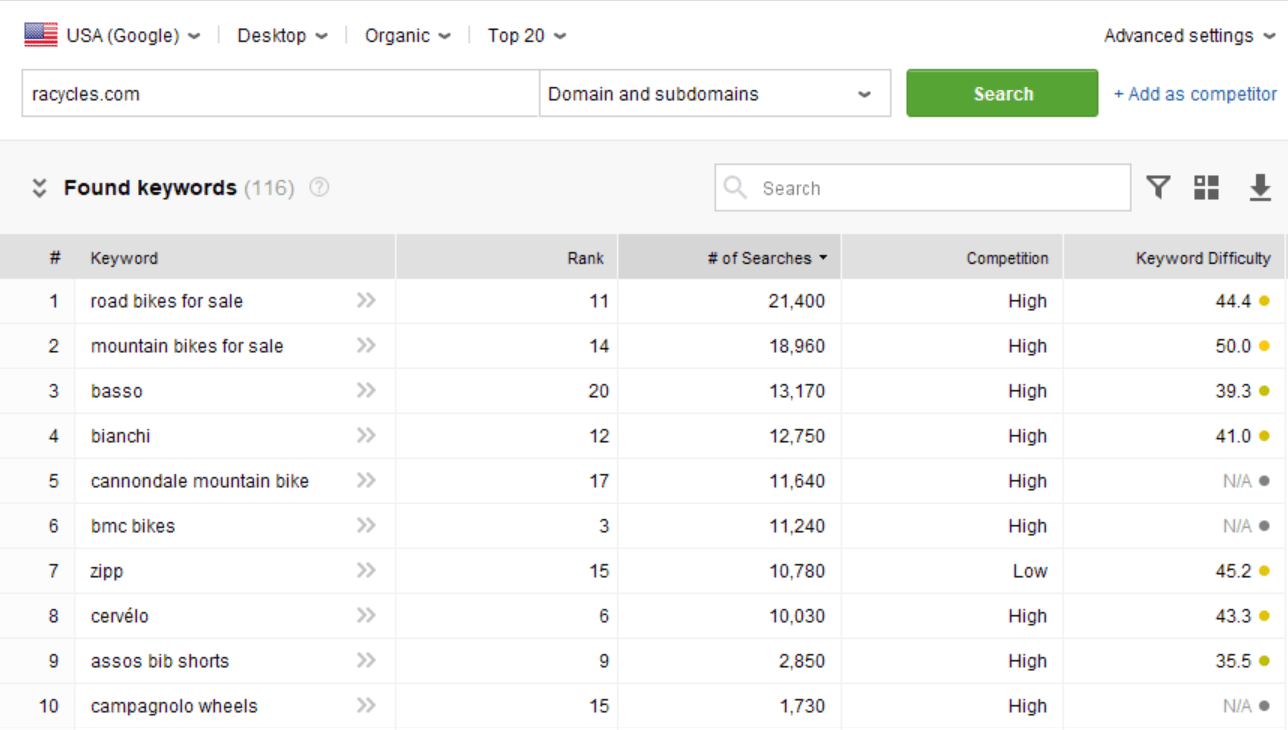This screenshot has height=730, width=1288.
Task: Click the USA flag icon
Action: click(x=41, y=35)
